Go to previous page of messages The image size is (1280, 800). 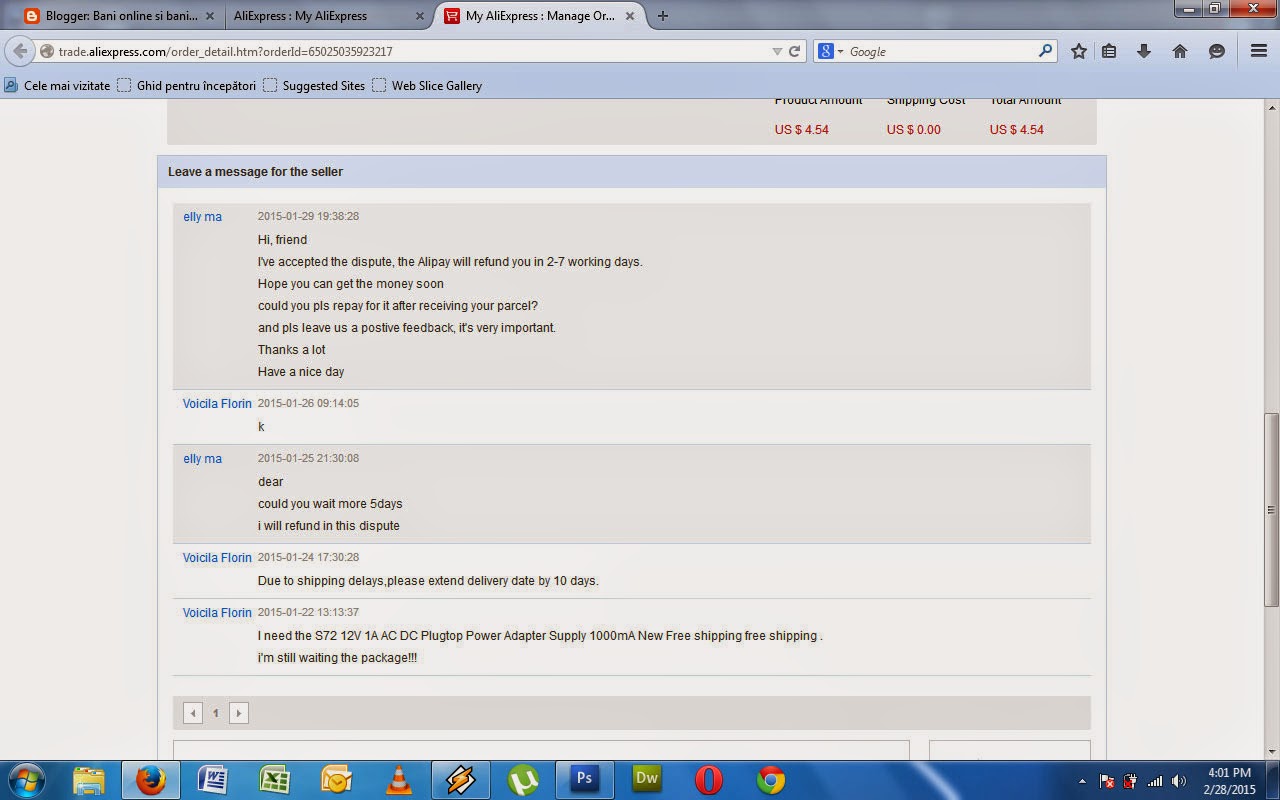(193, 713)
